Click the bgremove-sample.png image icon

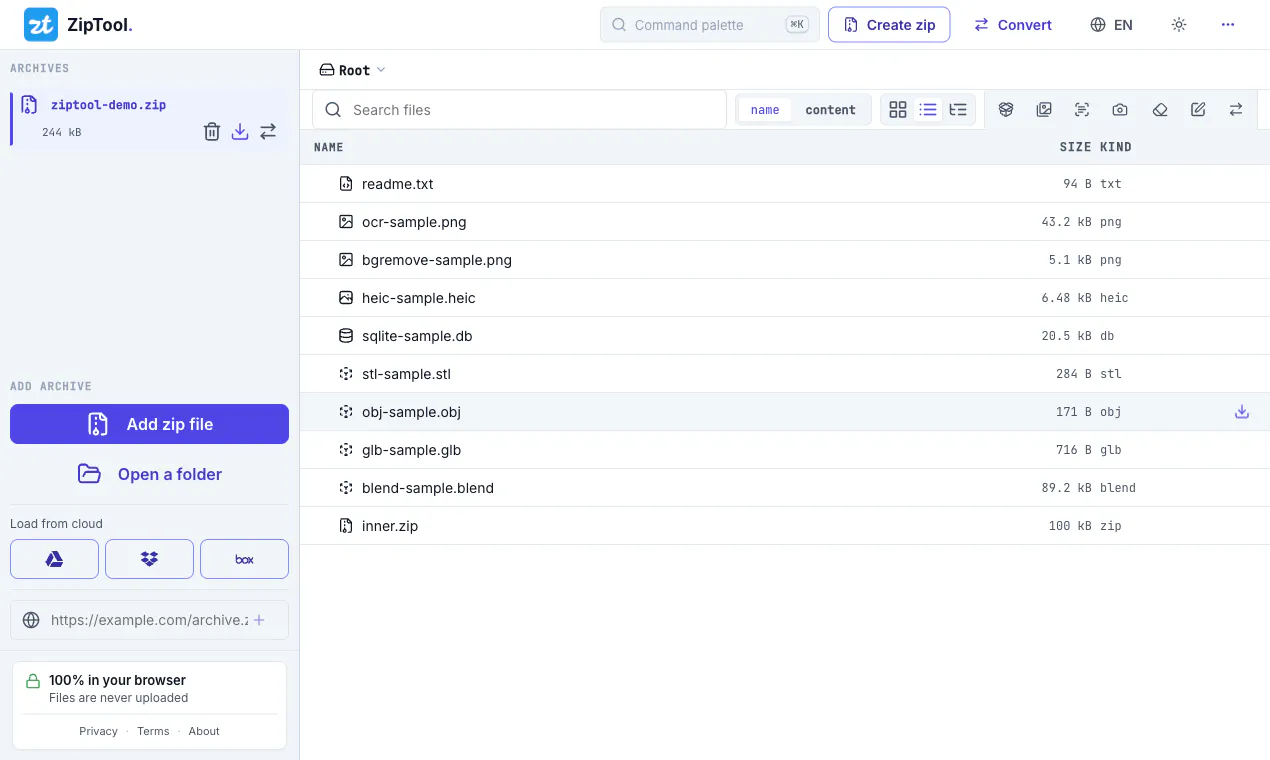(346, 260)
